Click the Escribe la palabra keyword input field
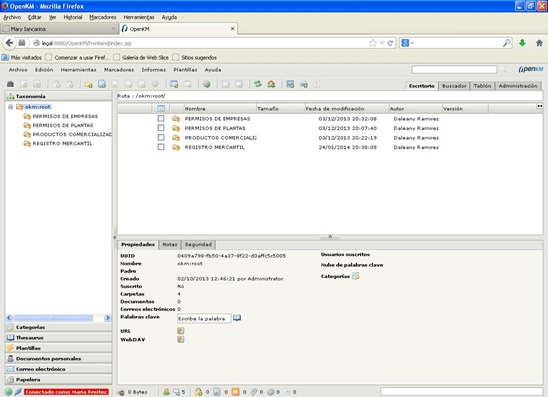 204,318
